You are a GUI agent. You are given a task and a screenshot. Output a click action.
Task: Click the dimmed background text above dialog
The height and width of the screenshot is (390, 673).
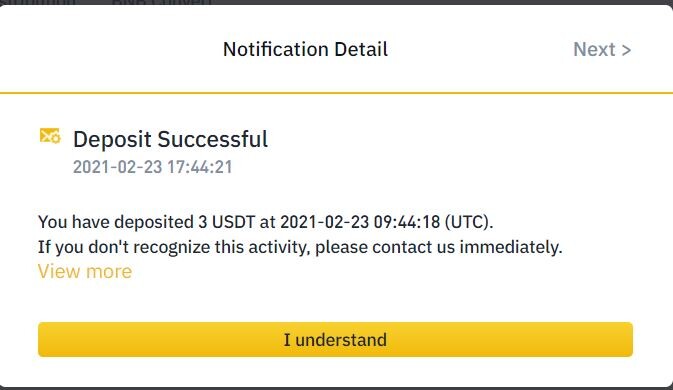(161, 3)
